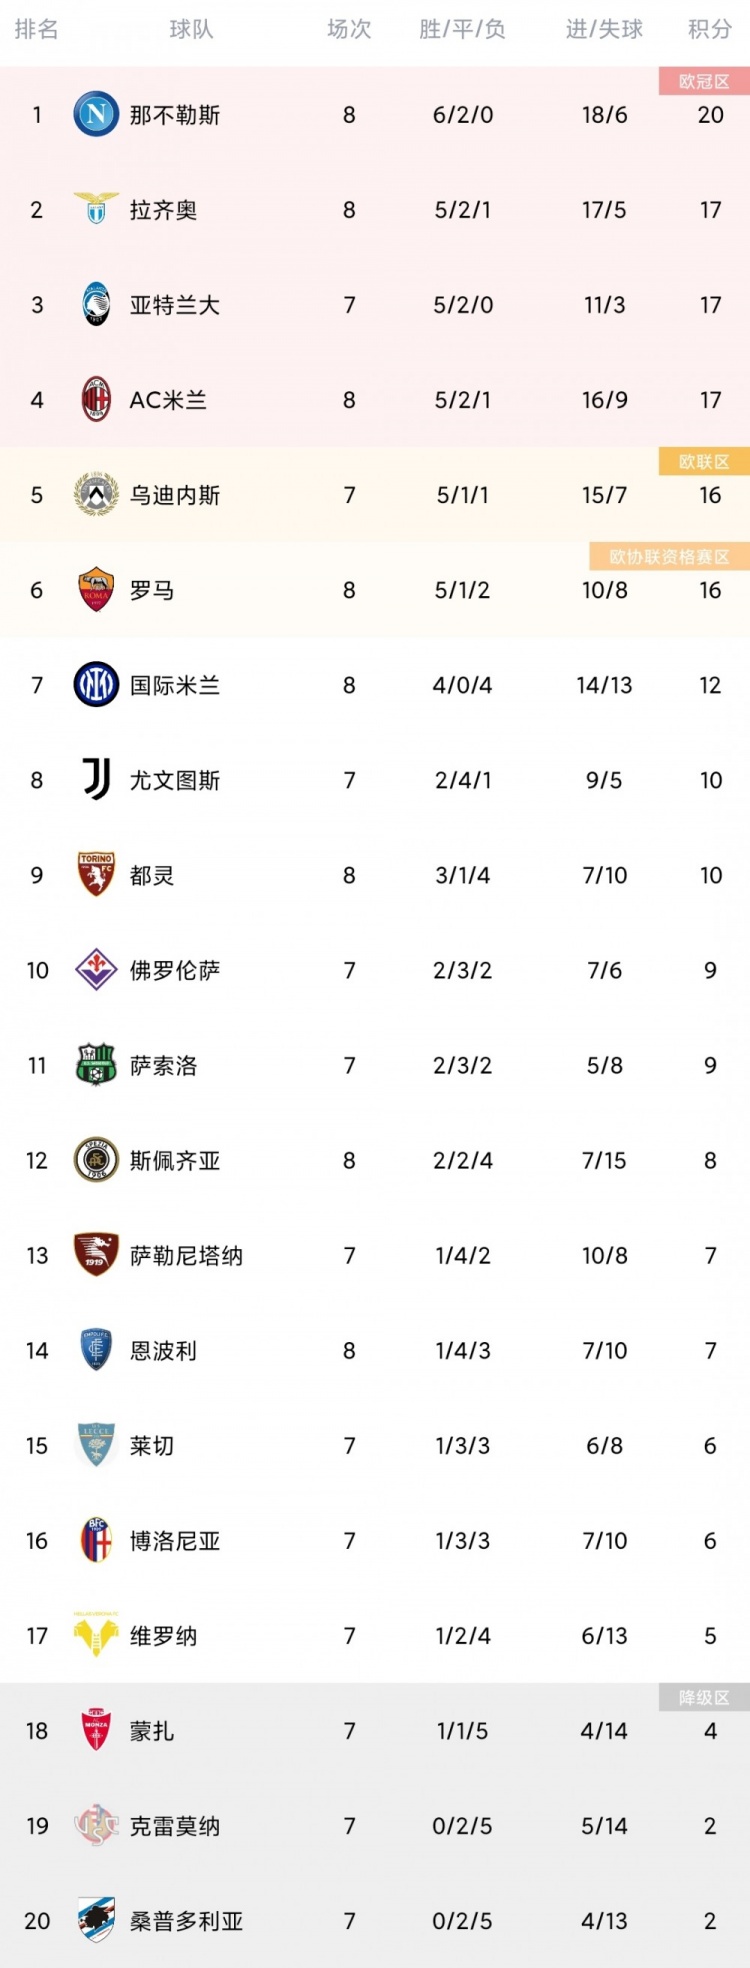Tap the Roma wolf crest
The height and width of the screenshot is (1968, 750).
coord(97,589)
